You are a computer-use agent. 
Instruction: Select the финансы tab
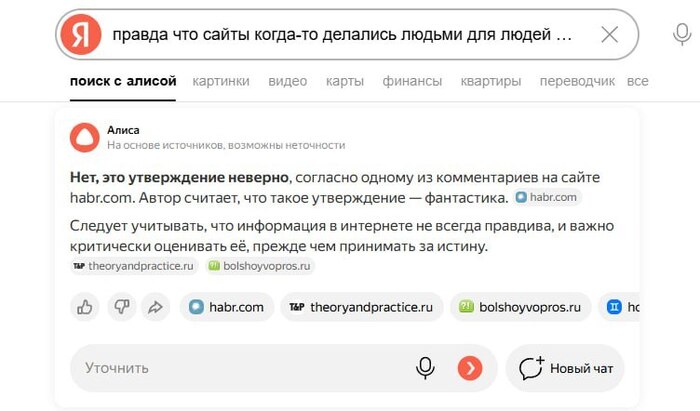point(412,81)
